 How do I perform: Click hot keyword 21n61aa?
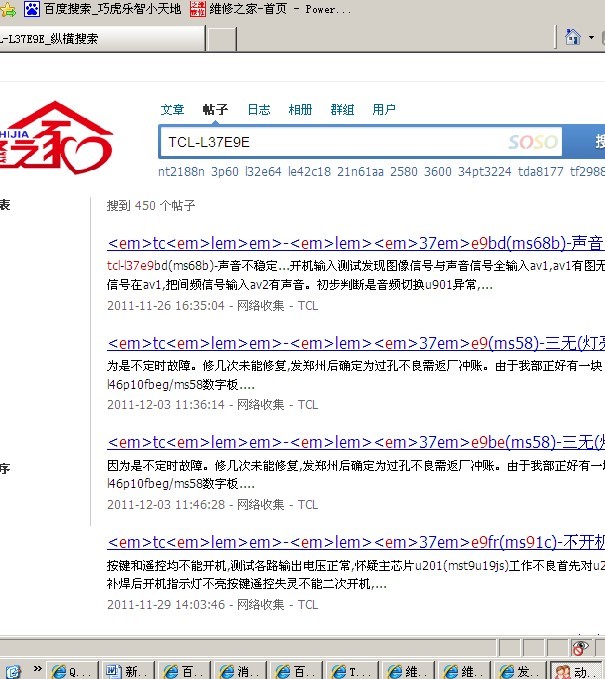[x=360, y=172]
